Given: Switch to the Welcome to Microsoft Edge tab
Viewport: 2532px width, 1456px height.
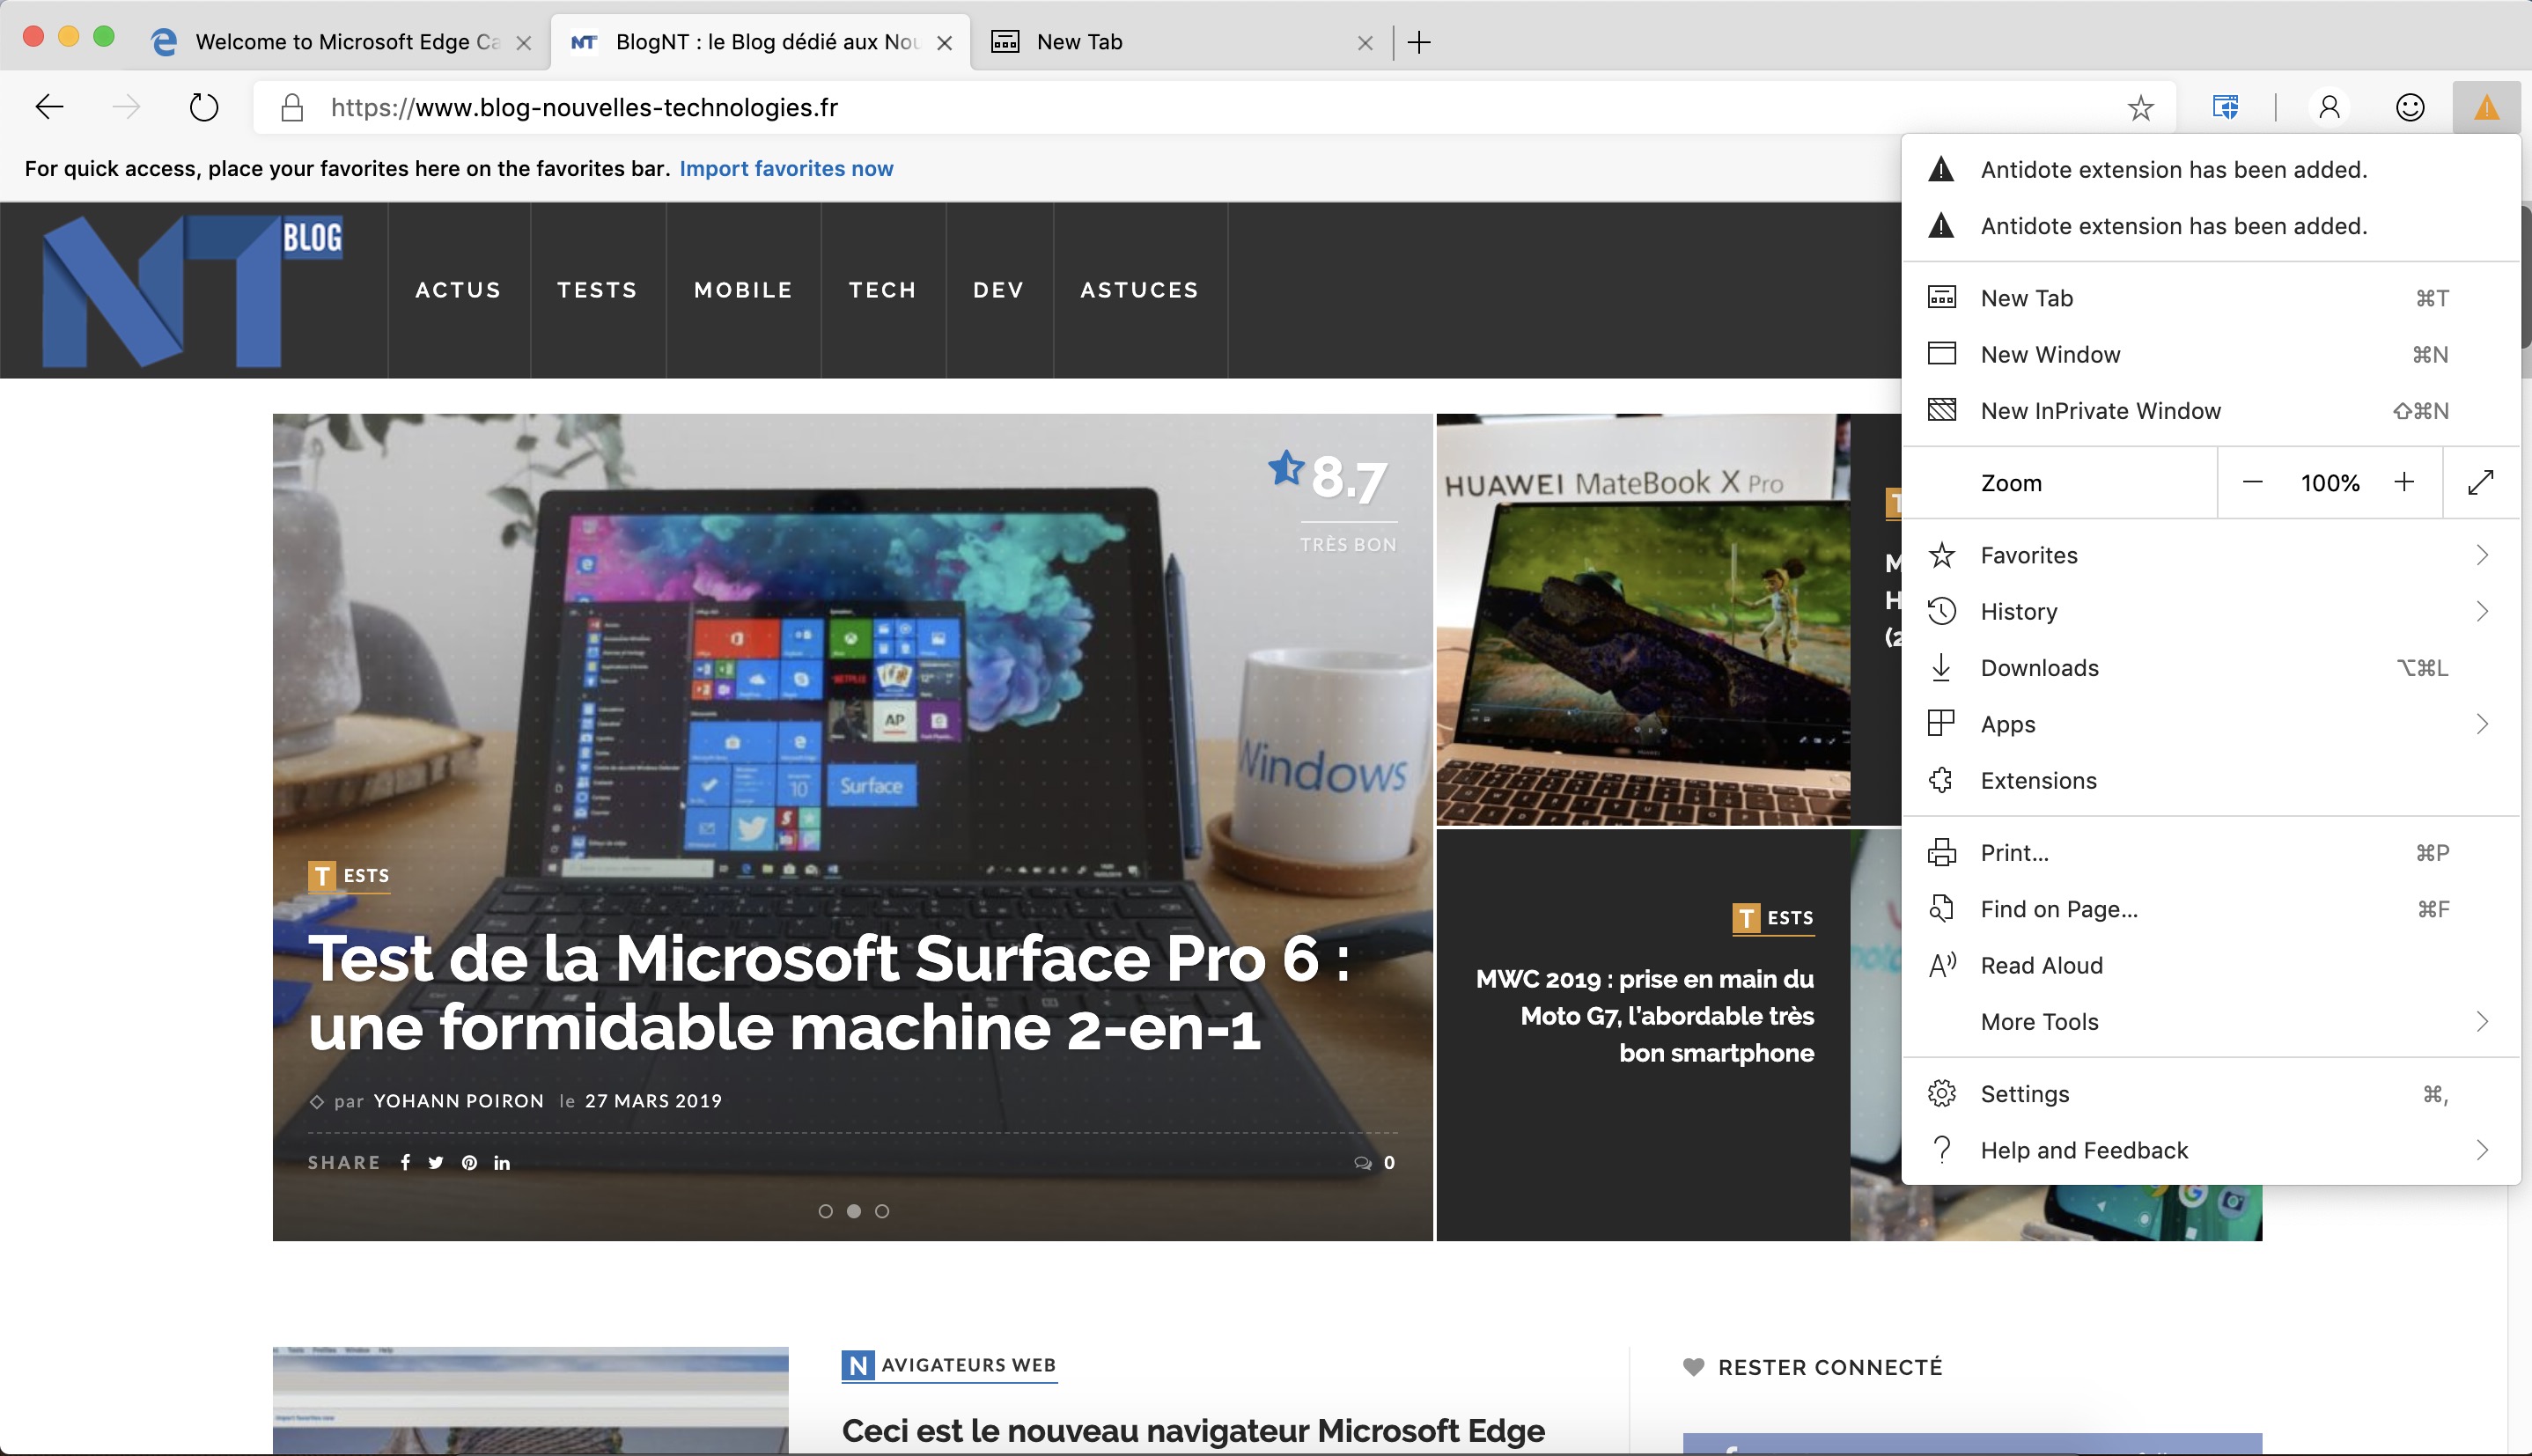Looking at the screenshot, I should (346, 42).
